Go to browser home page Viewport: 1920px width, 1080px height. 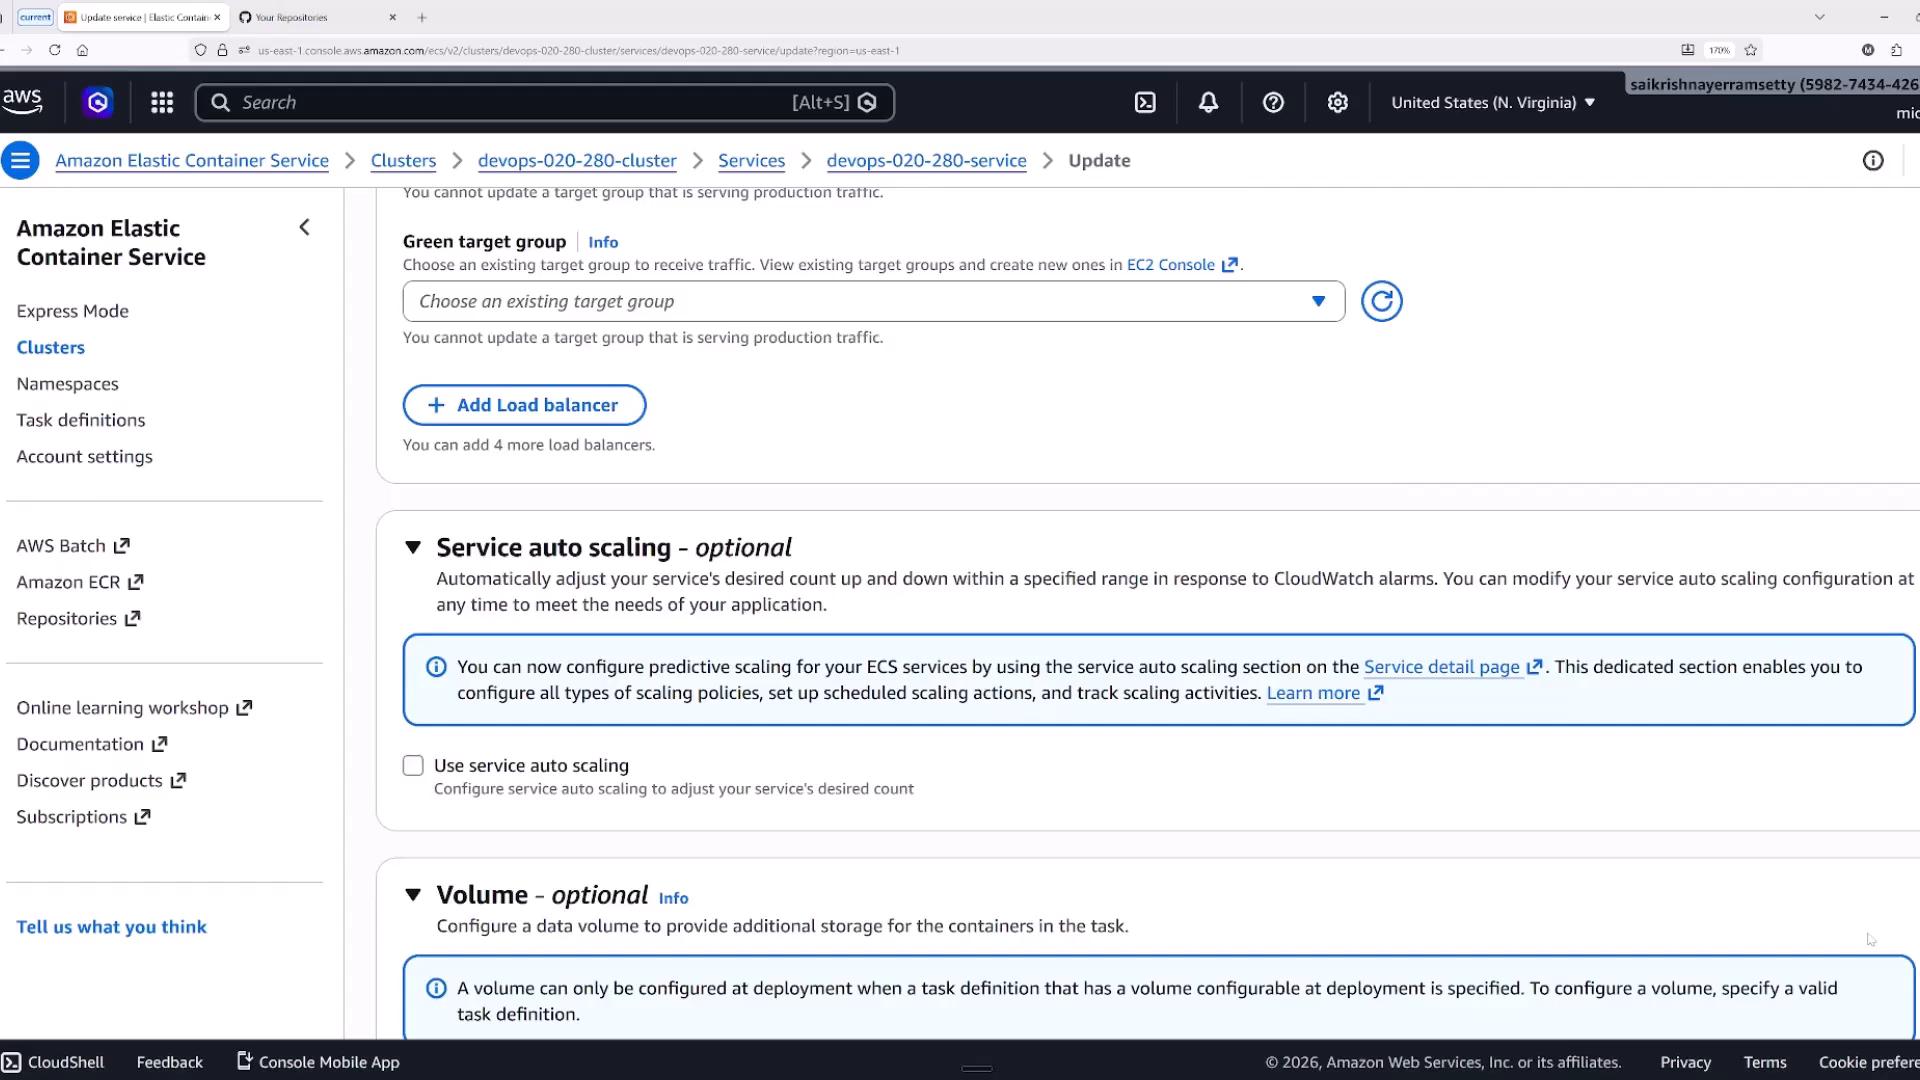(x=82, y=50)
